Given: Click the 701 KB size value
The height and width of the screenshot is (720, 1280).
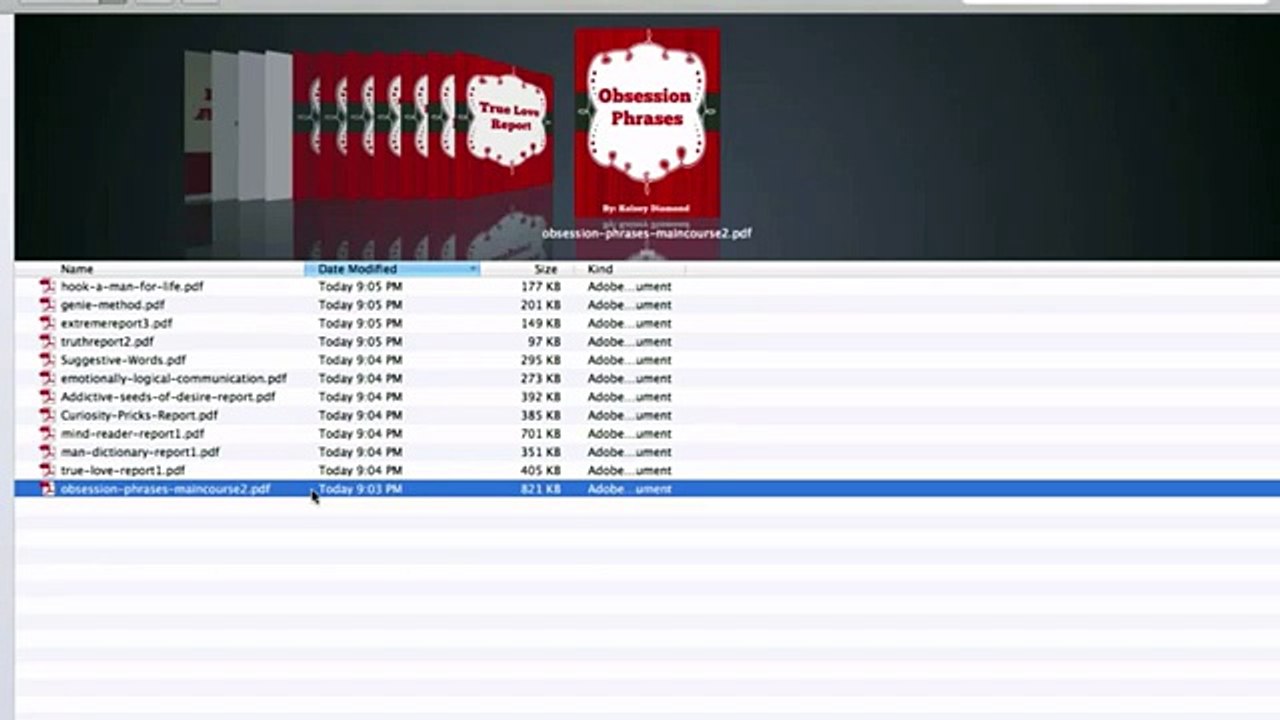Looking at the screenshot, I should 541,433.
